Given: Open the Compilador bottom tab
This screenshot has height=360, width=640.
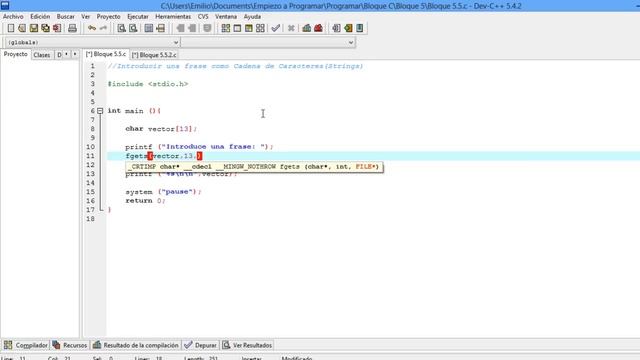Looking at the screenshot, I should (x=26, y=345).
